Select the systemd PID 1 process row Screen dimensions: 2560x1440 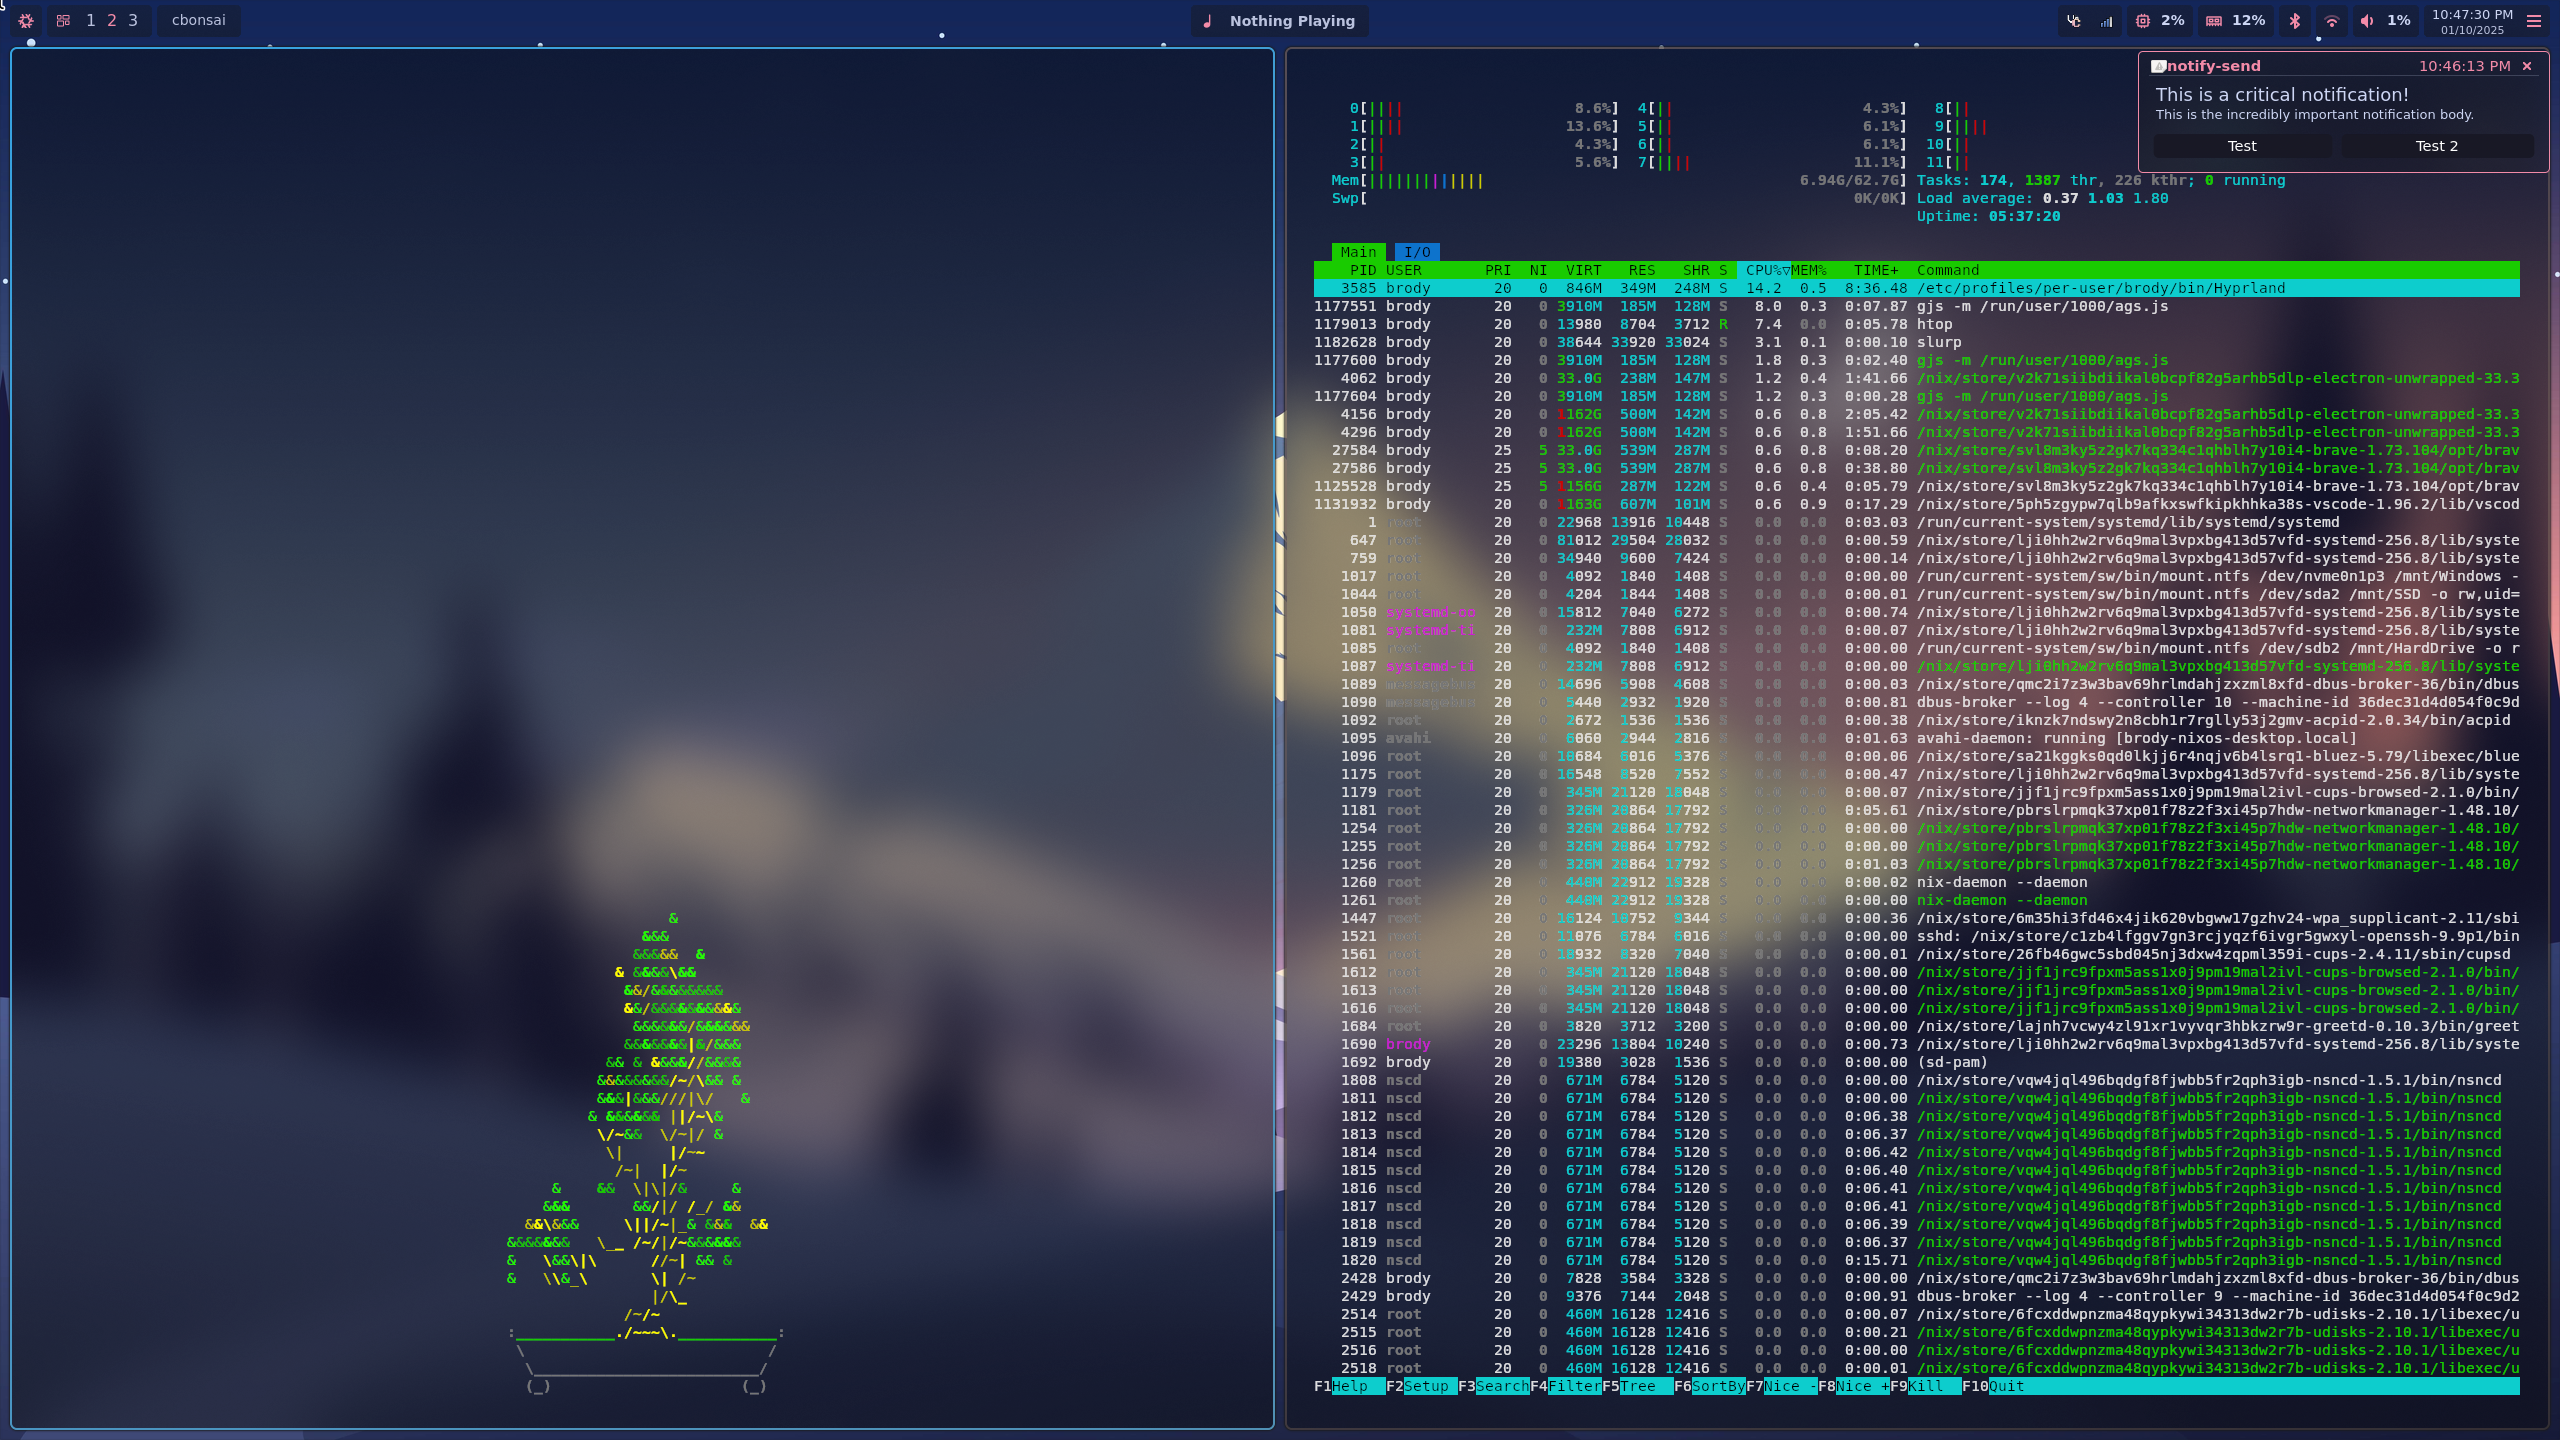pos(1916,522)
